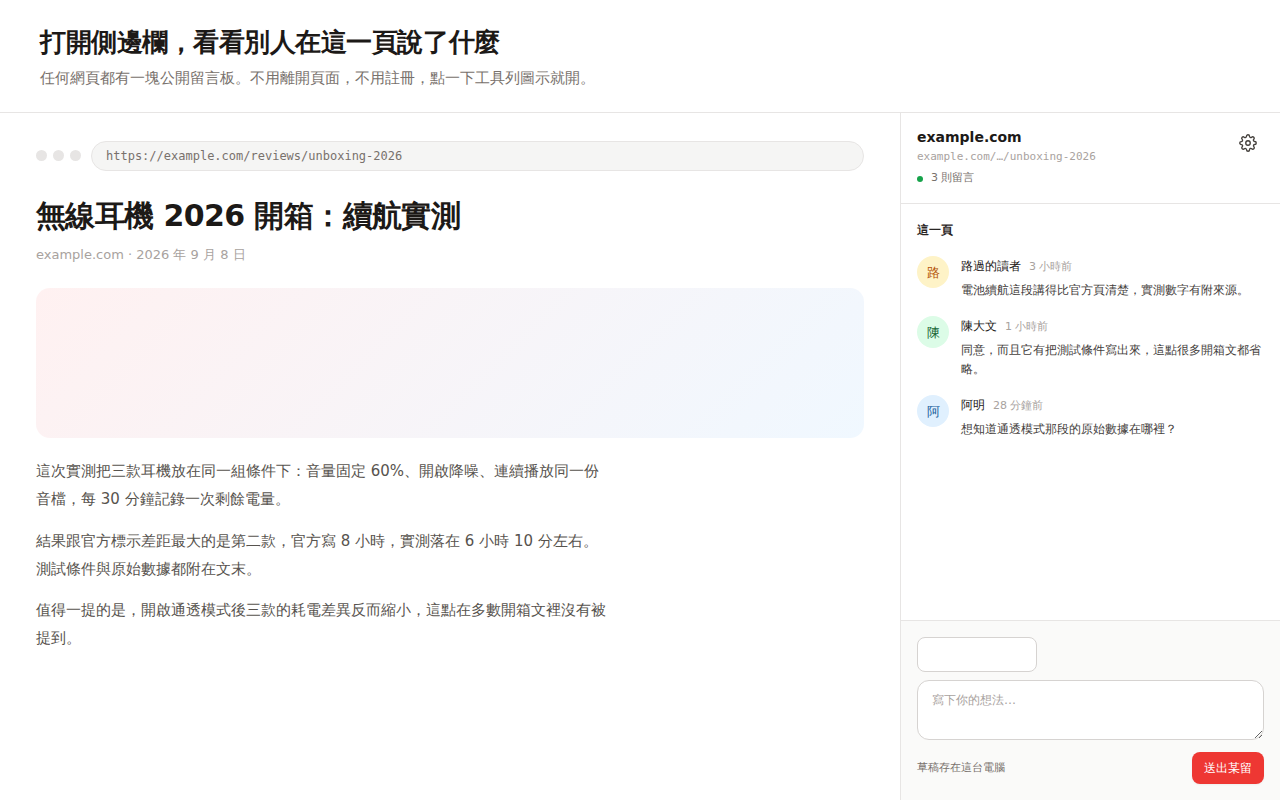Click page heading 打開側邊欄，看看別人在這一頁說了什麼
The width and height of the screenshot is (1280, 800).
coord(269,43)
